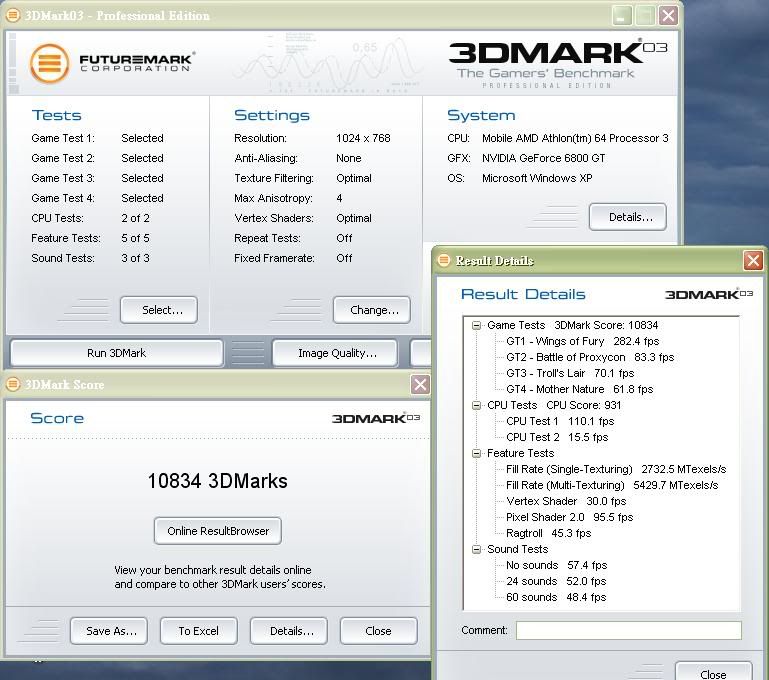Close the Result Details window with X
The width and height of the screenshot is (769, 680).
753,260
